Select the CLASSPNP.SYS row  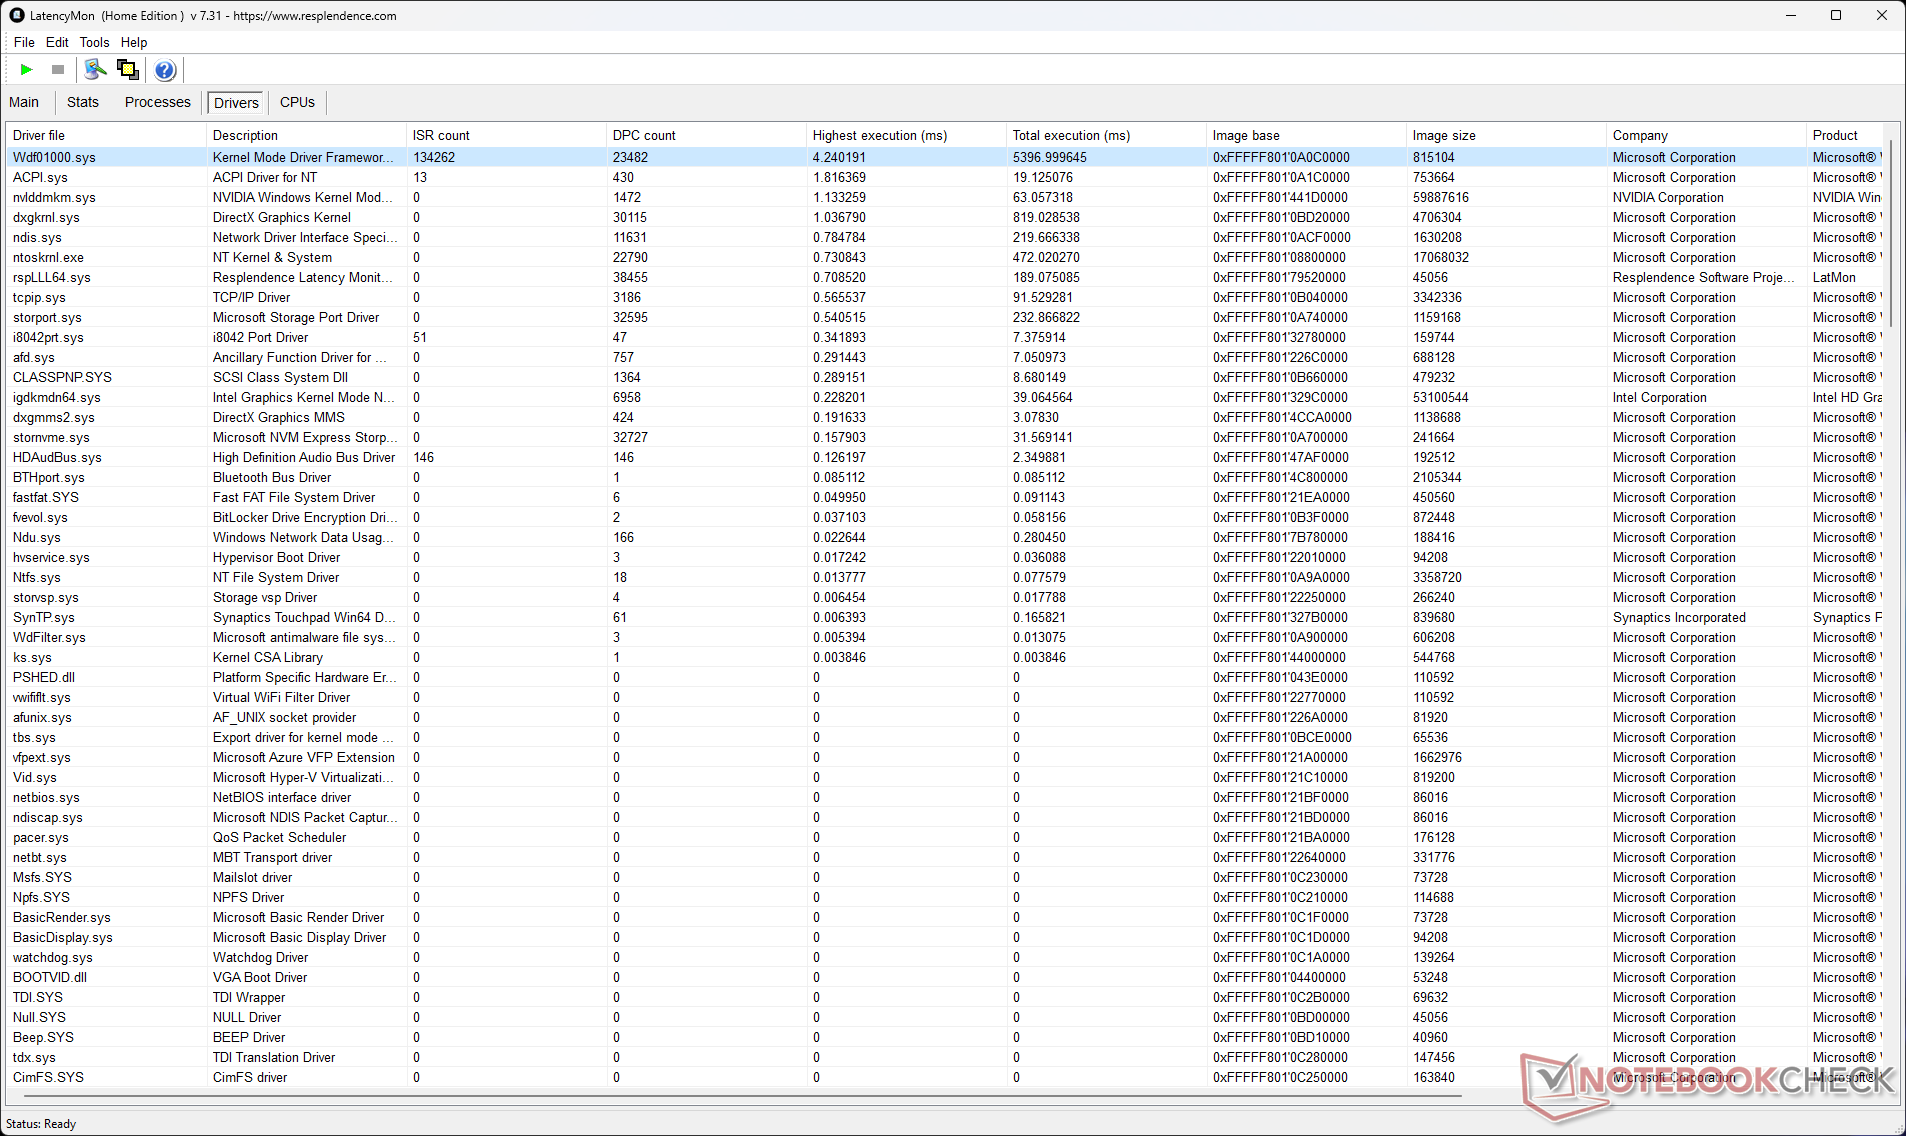coord(945,377)
